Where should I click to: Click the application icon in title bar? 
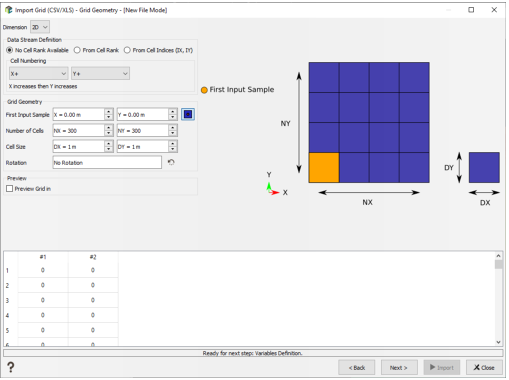8,10
